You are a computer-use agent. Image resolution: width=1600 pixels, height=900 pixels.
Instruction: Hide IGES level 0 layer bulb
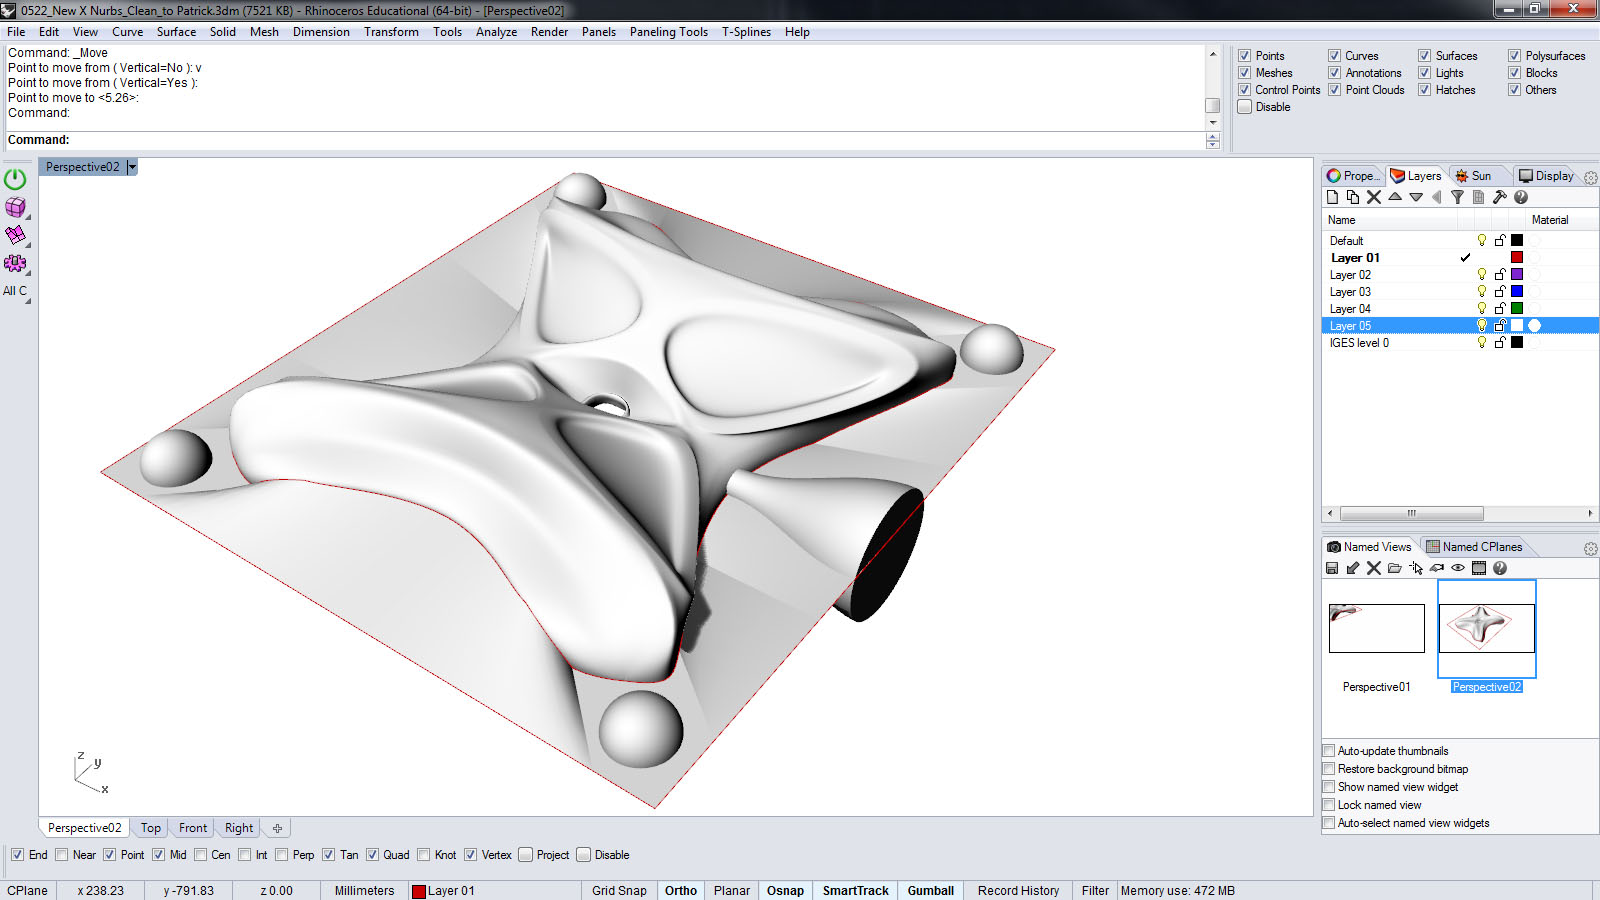coord(1482,342)
